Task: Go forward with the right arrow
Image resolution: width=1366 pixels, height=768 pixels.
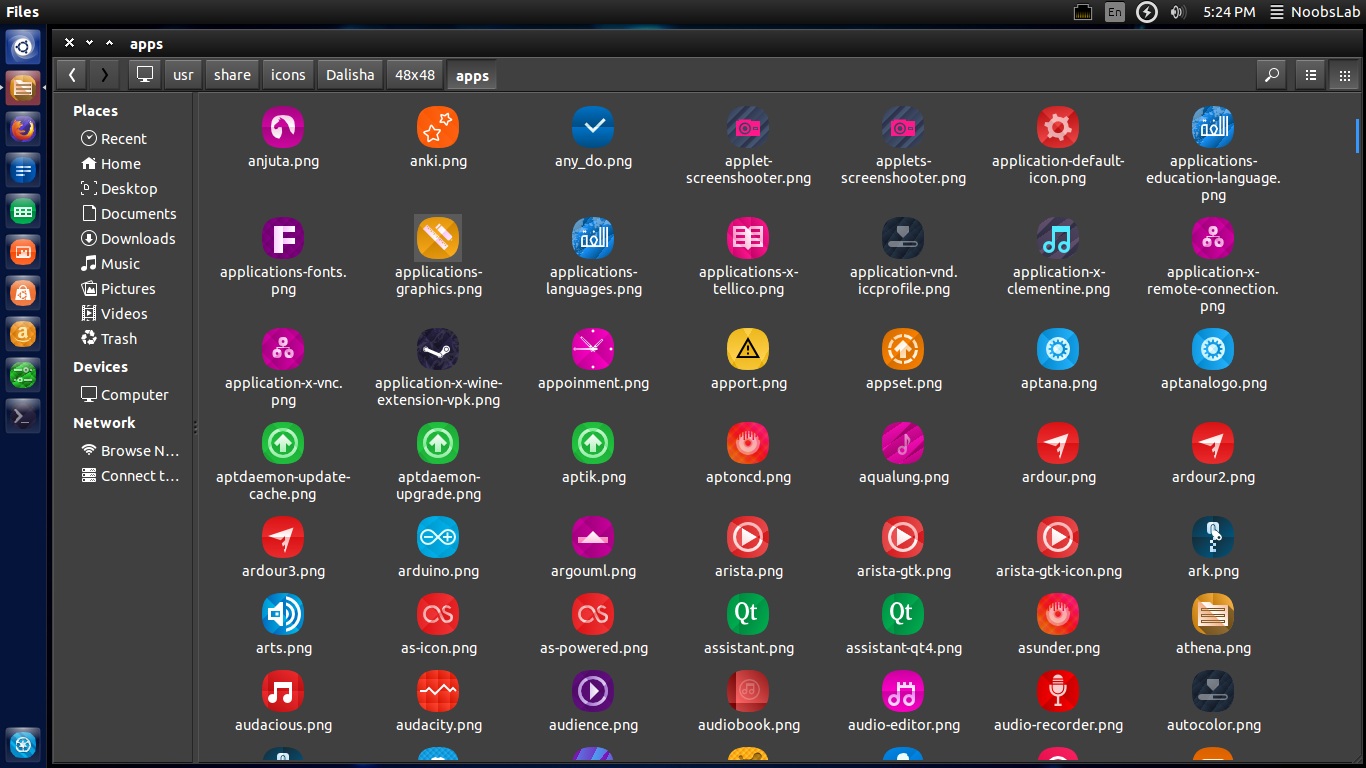Action: [104, 74]
